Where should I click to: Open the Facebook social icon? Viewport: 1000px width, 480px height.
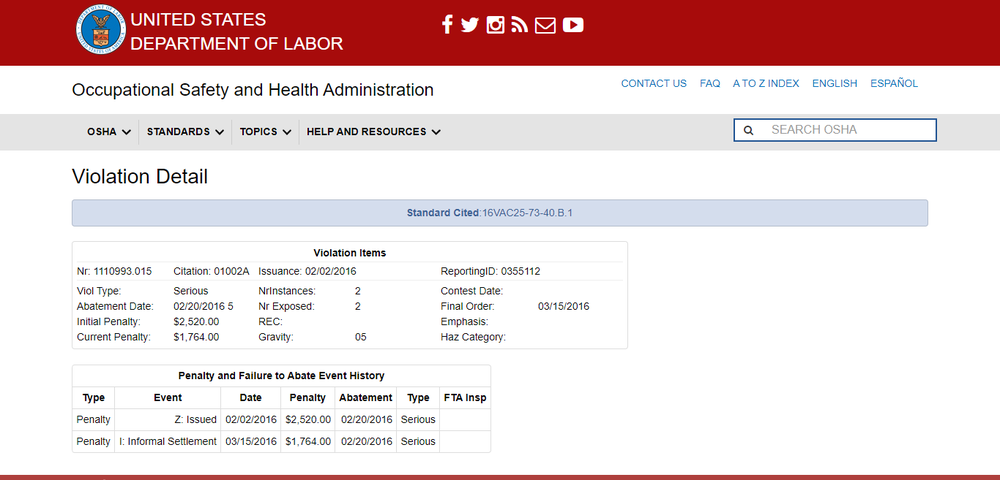(x=447, y=25)
